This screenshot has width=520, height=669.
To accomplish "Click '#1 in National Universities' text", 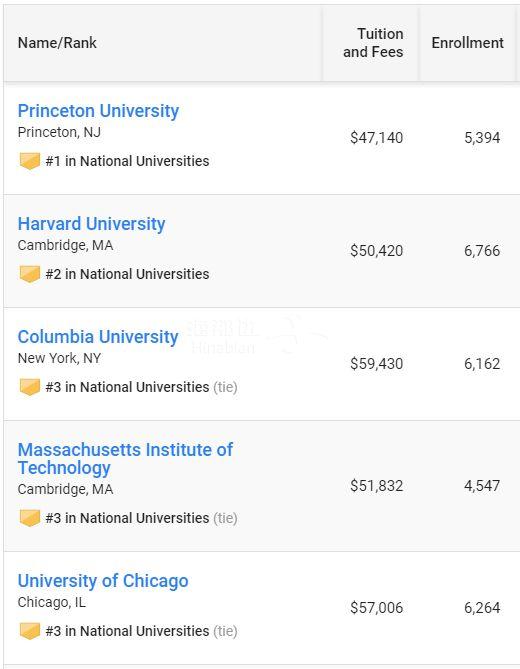I will pos(127,161).
